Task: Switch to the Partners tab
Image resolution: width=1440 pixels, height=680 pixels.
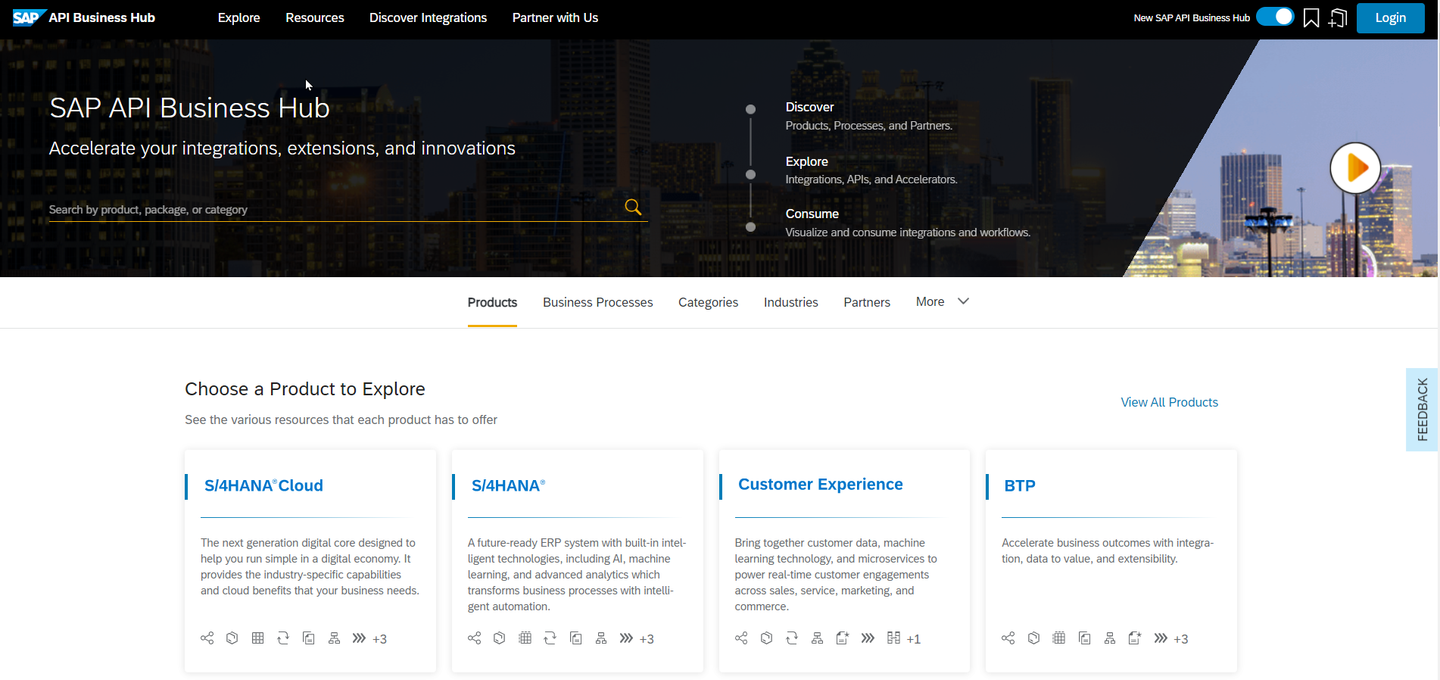Action: click(x=867, y=302)
